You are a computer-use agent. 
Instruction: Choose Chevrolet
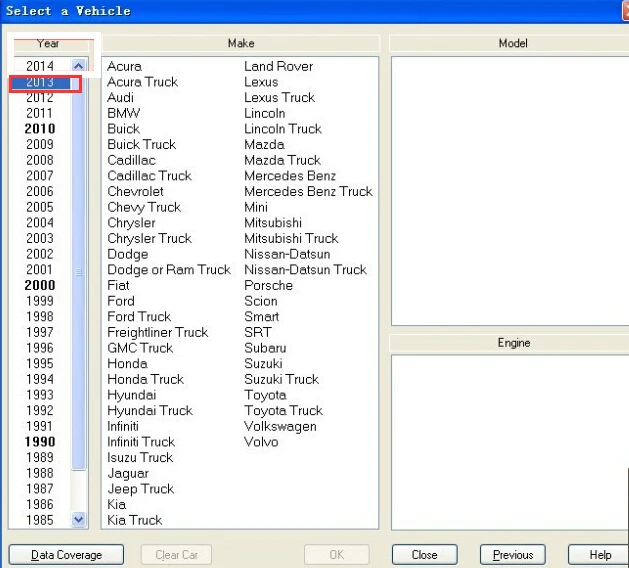click(x=135, y=191)
